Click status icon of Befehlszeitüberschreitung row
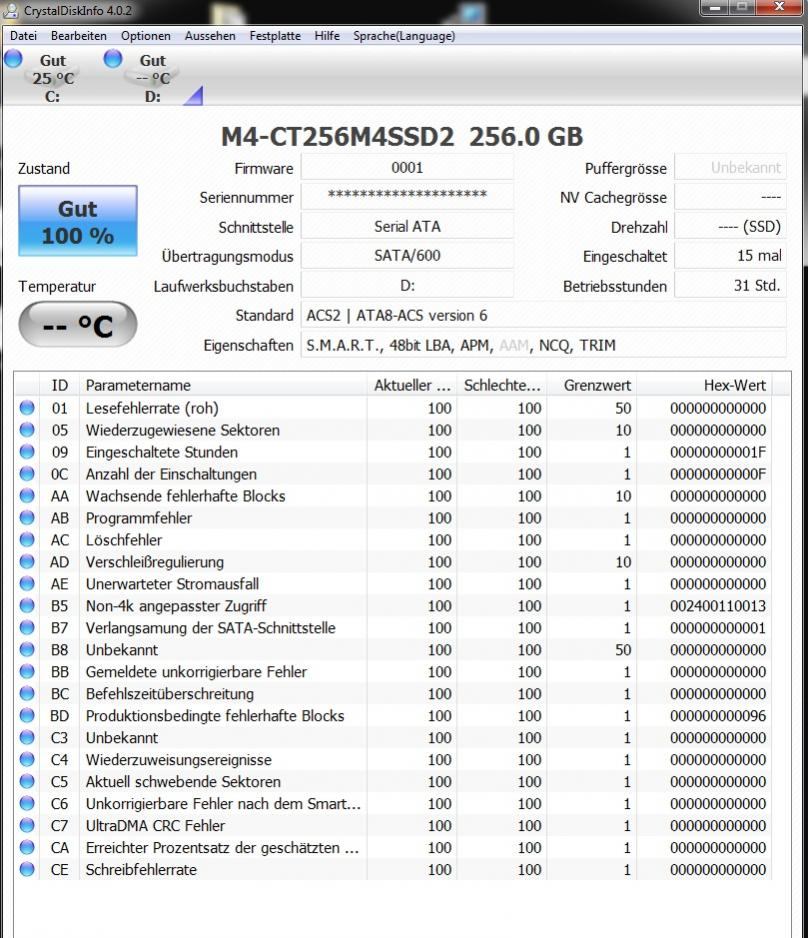Screen dimensions: 808x938 tap(27, 693)
